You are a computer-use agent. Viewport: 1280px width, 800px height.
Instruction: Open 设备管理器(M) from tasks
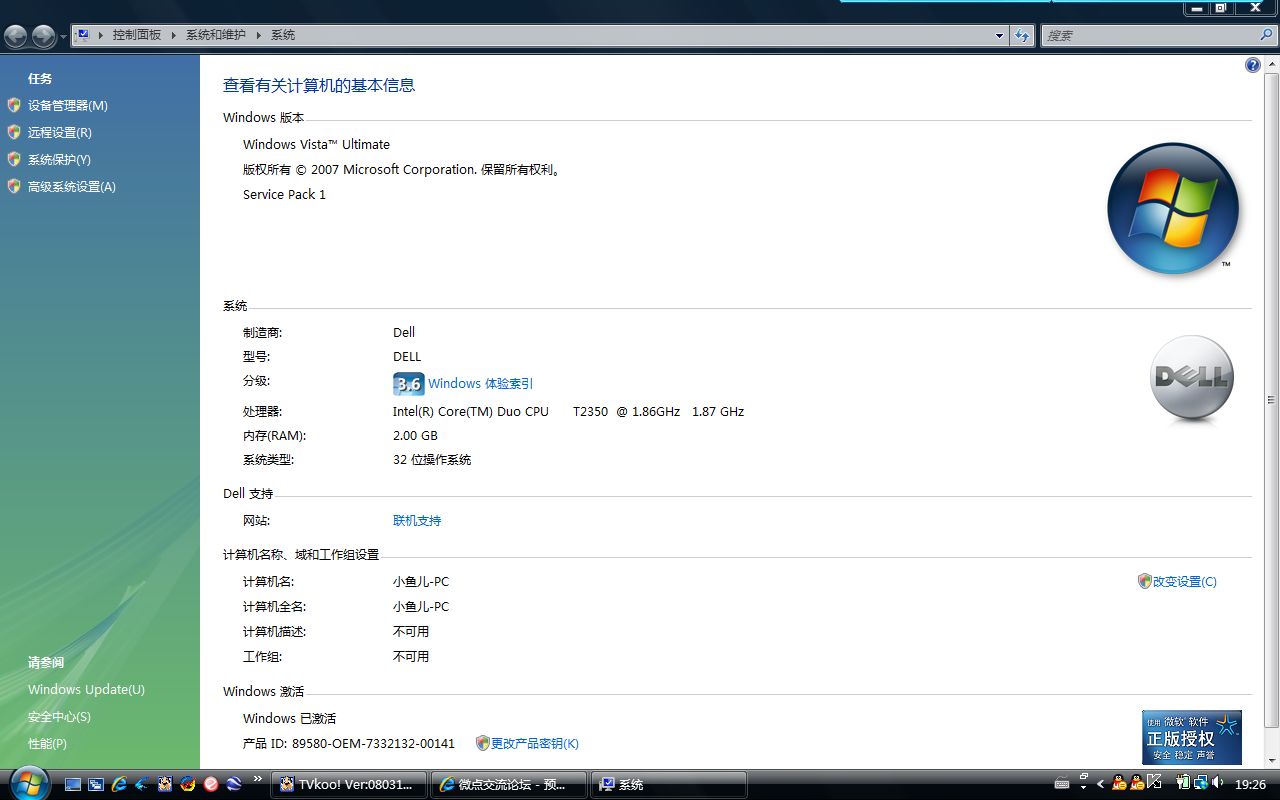68,105
